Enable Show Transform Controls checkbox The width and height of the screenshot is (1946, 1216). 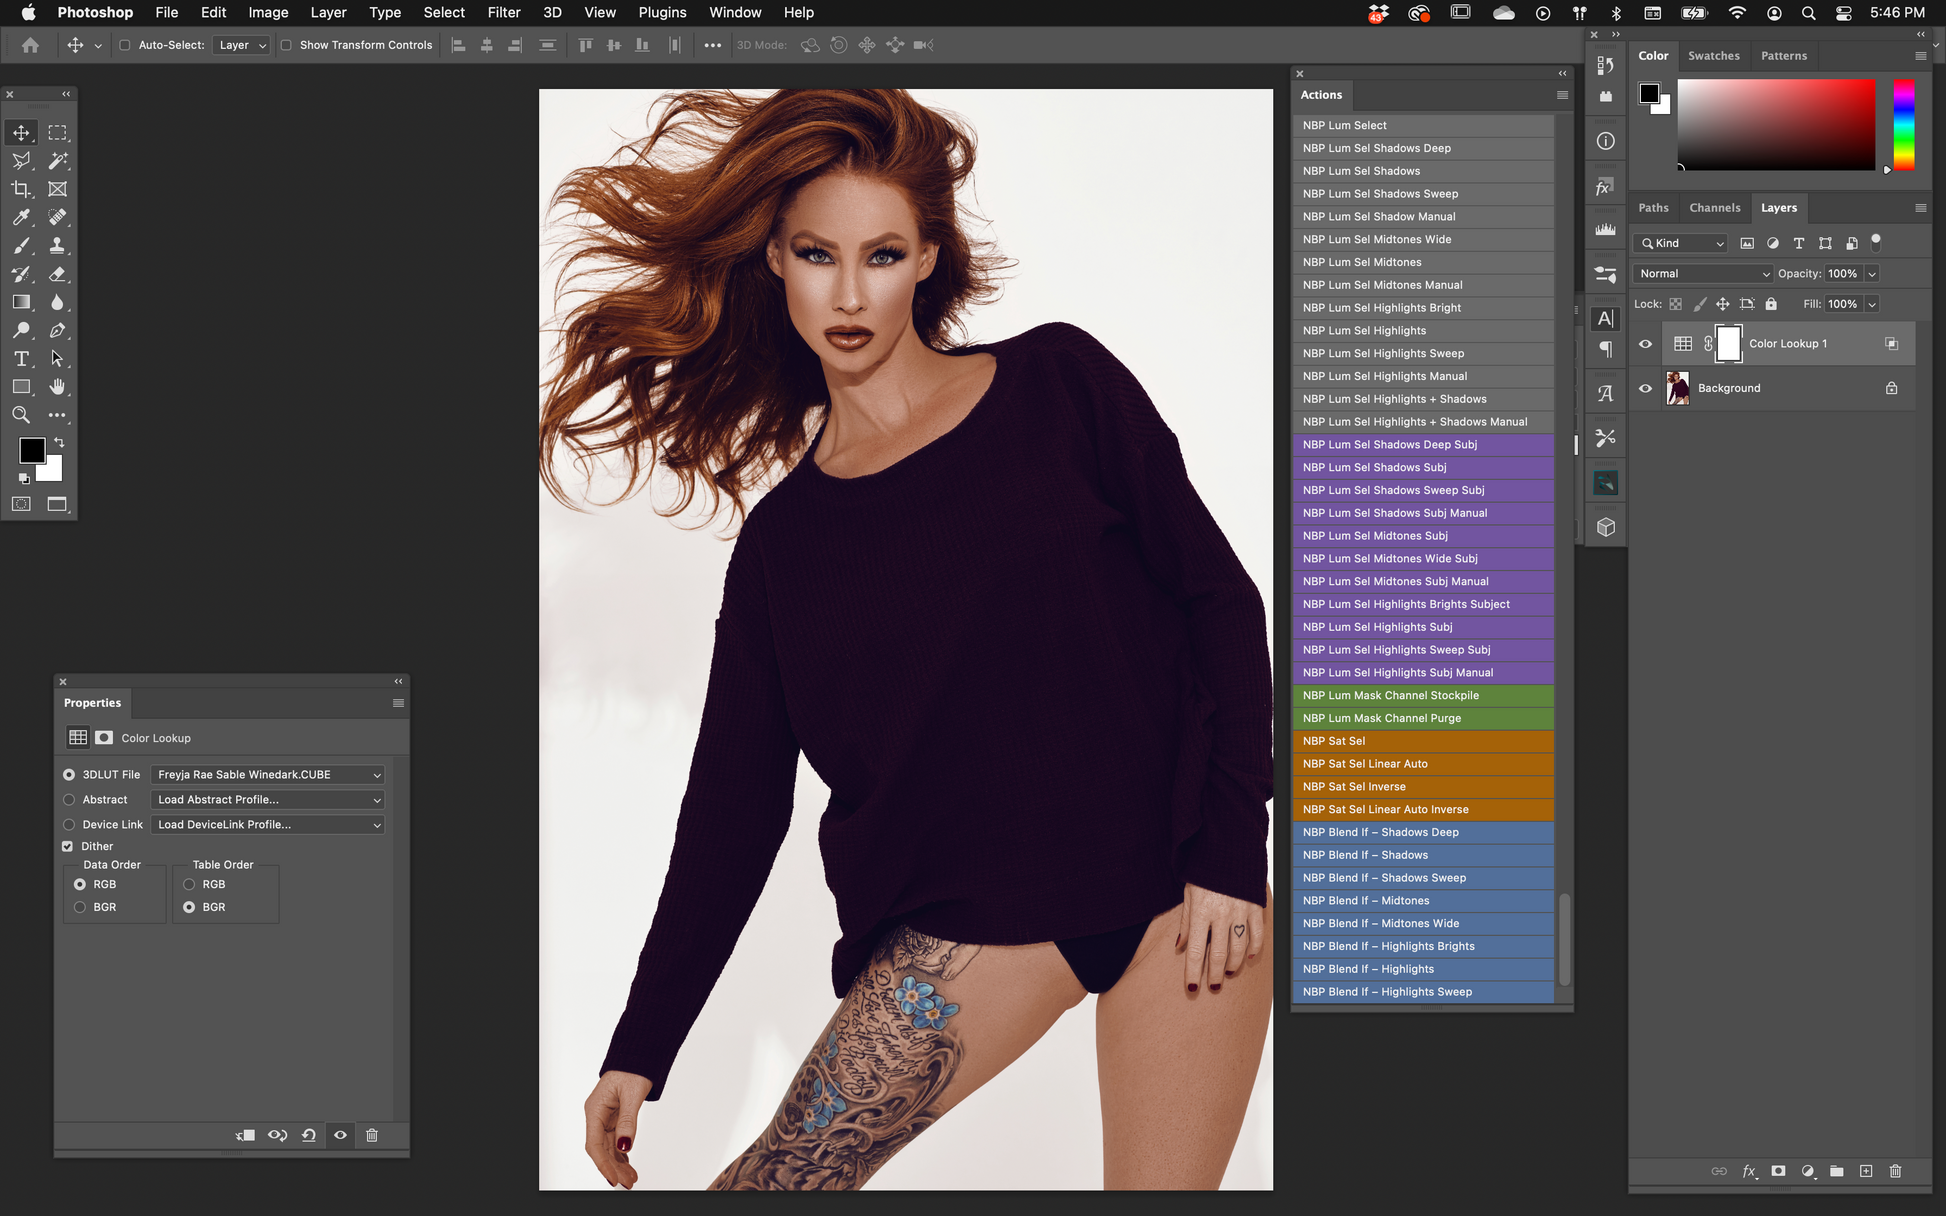[286, 45]
